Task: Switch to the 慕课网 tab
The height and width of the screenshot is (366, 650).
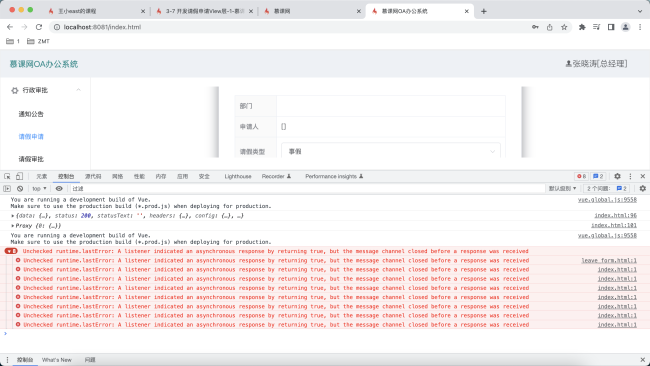Action: 312,11
